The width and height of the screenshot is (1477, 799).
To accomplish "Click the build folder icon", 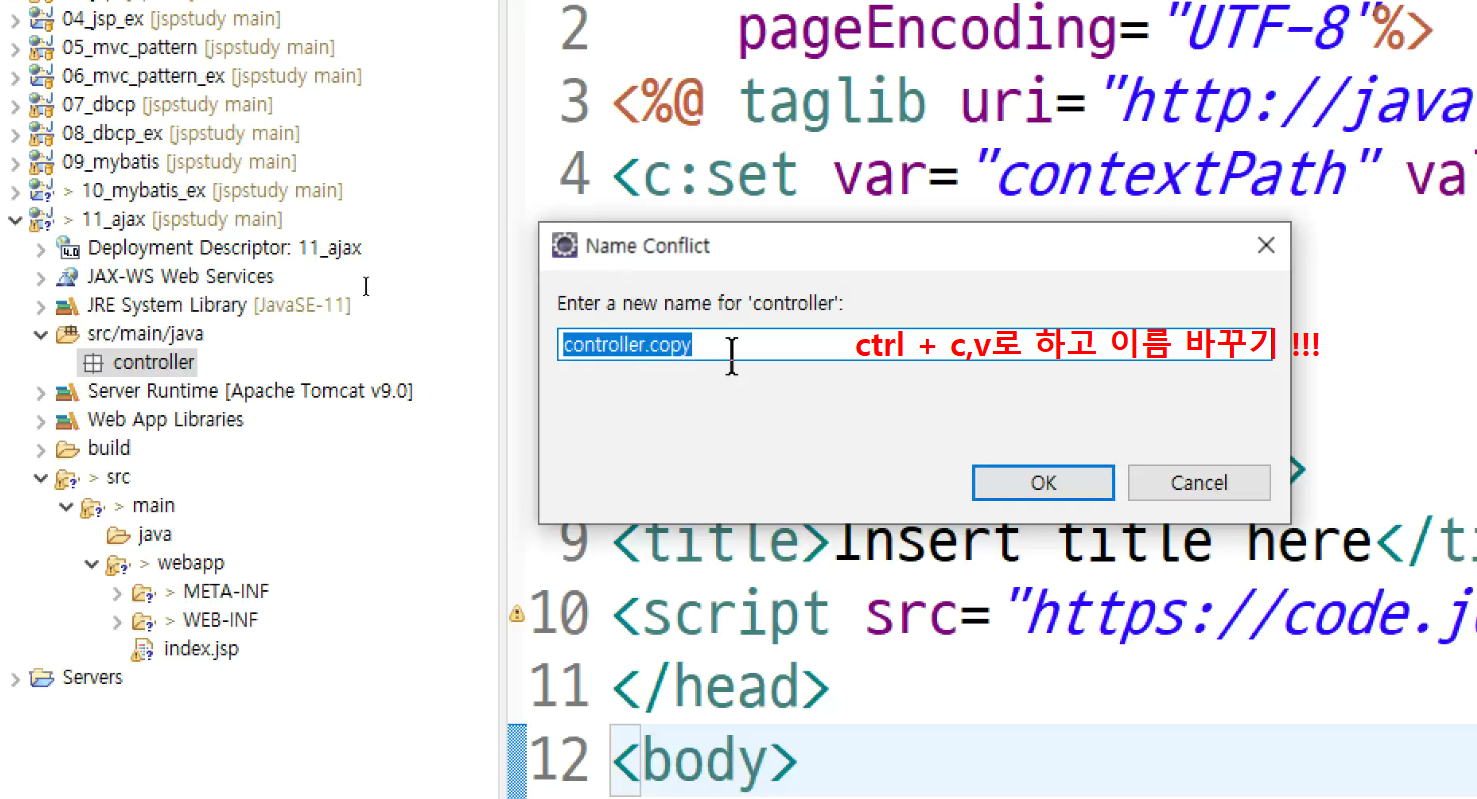I will tap(67, 448).
